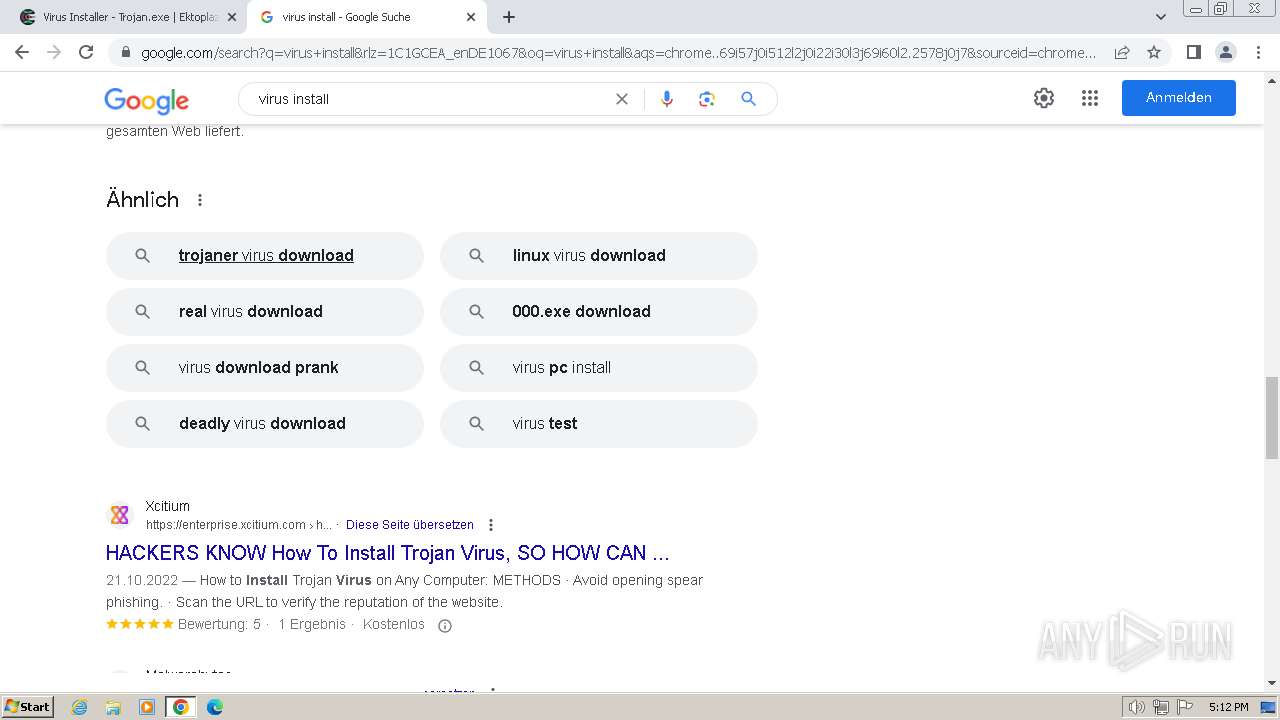Open Windows Media Player taskbar icon

(147, 707)
